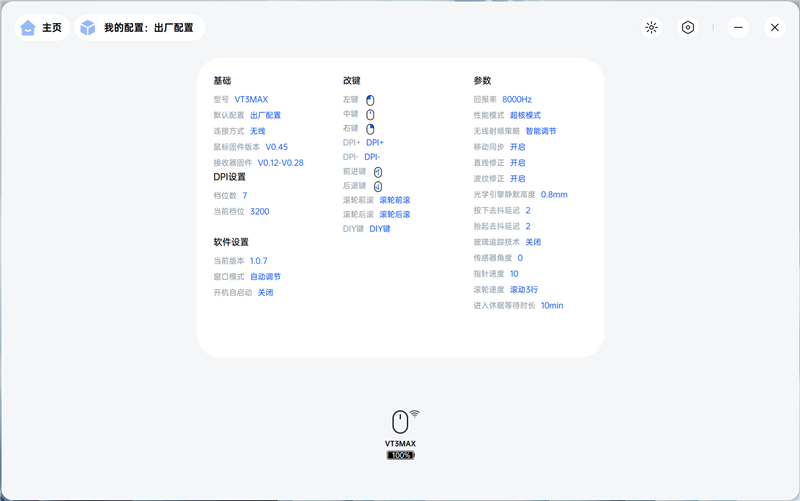Open 我的配置：出厂配置 tab
The image size is (800, 501).
140,28
